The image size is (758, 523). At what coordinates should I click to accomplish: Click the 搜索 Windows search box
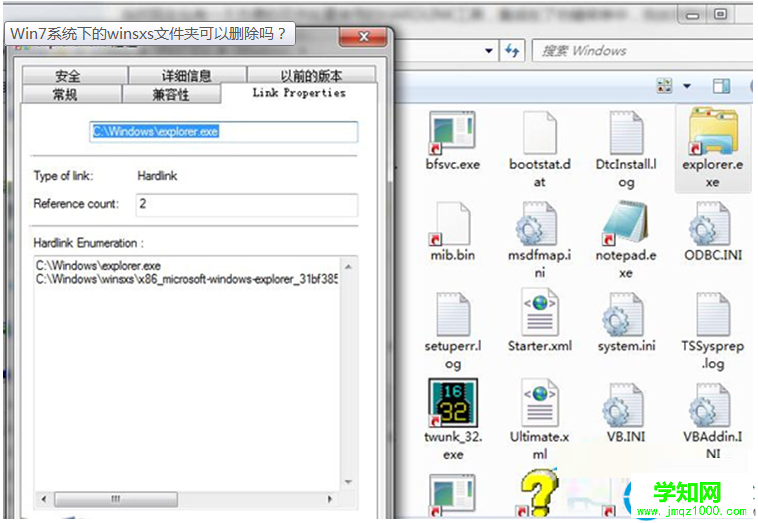[x=643, y=51]
